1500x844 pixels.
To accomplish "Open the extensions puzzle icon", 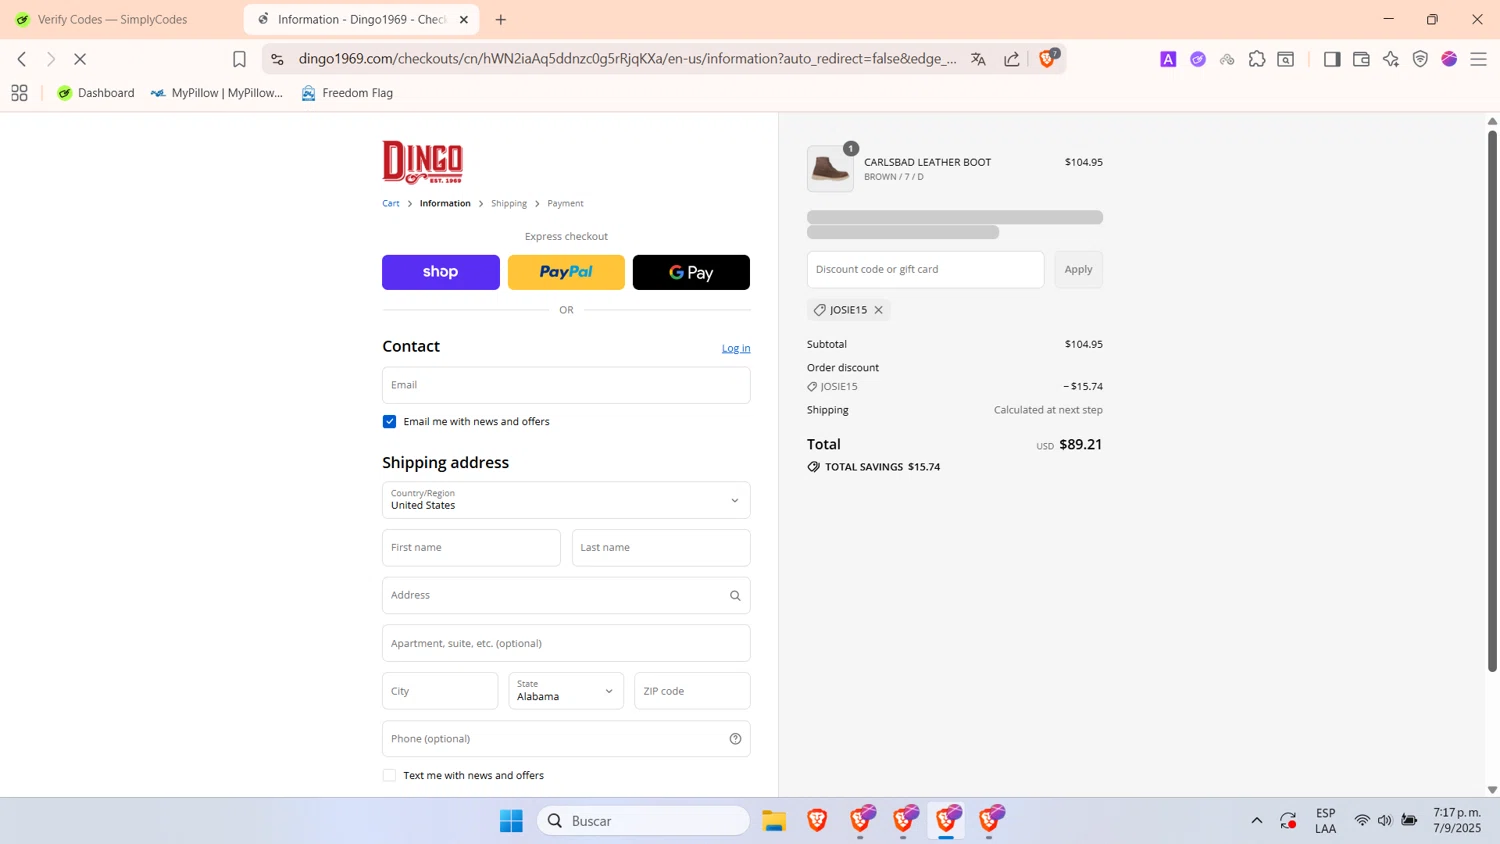I will pyautogui.click(x=1257, y=59).
